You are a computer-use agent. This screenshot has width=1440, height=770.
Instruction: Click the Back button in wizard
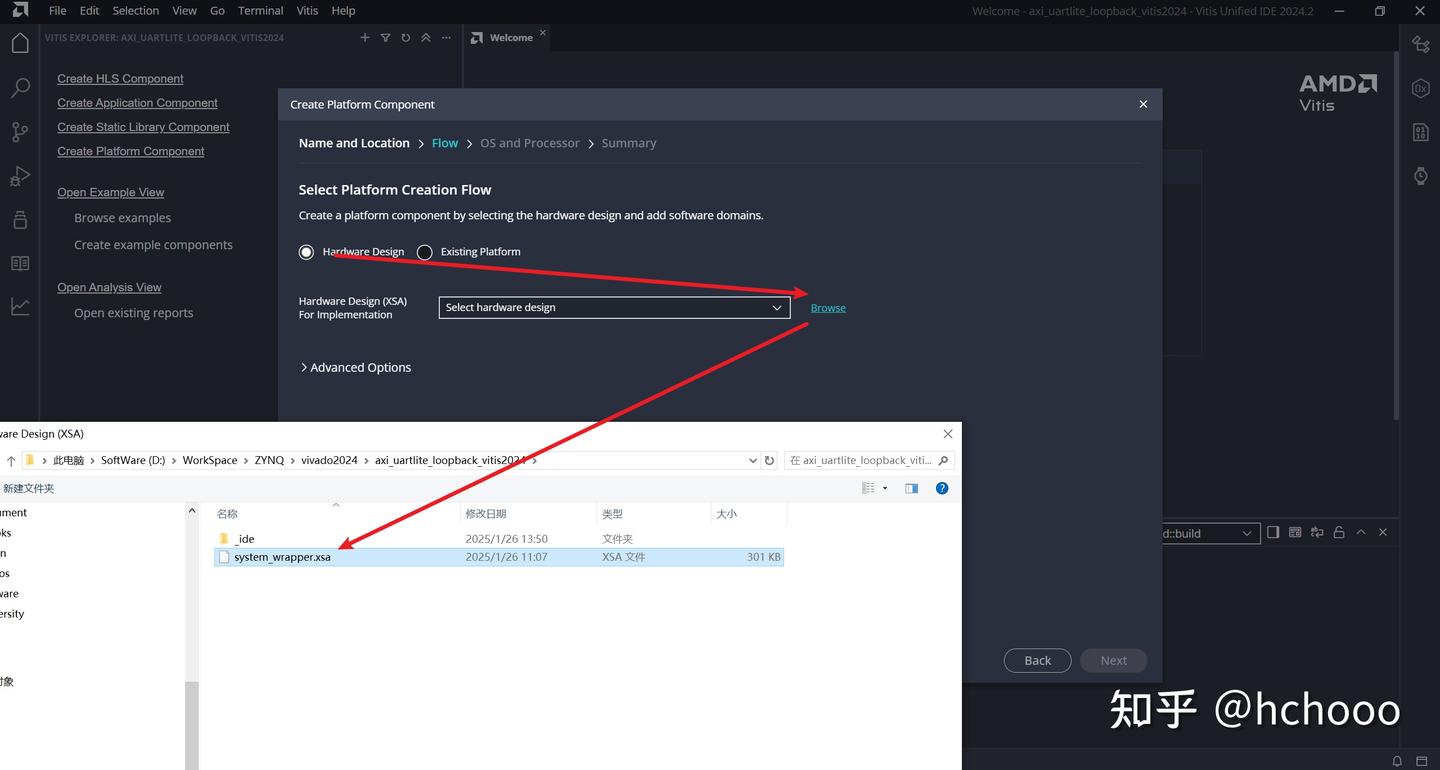1038,661
